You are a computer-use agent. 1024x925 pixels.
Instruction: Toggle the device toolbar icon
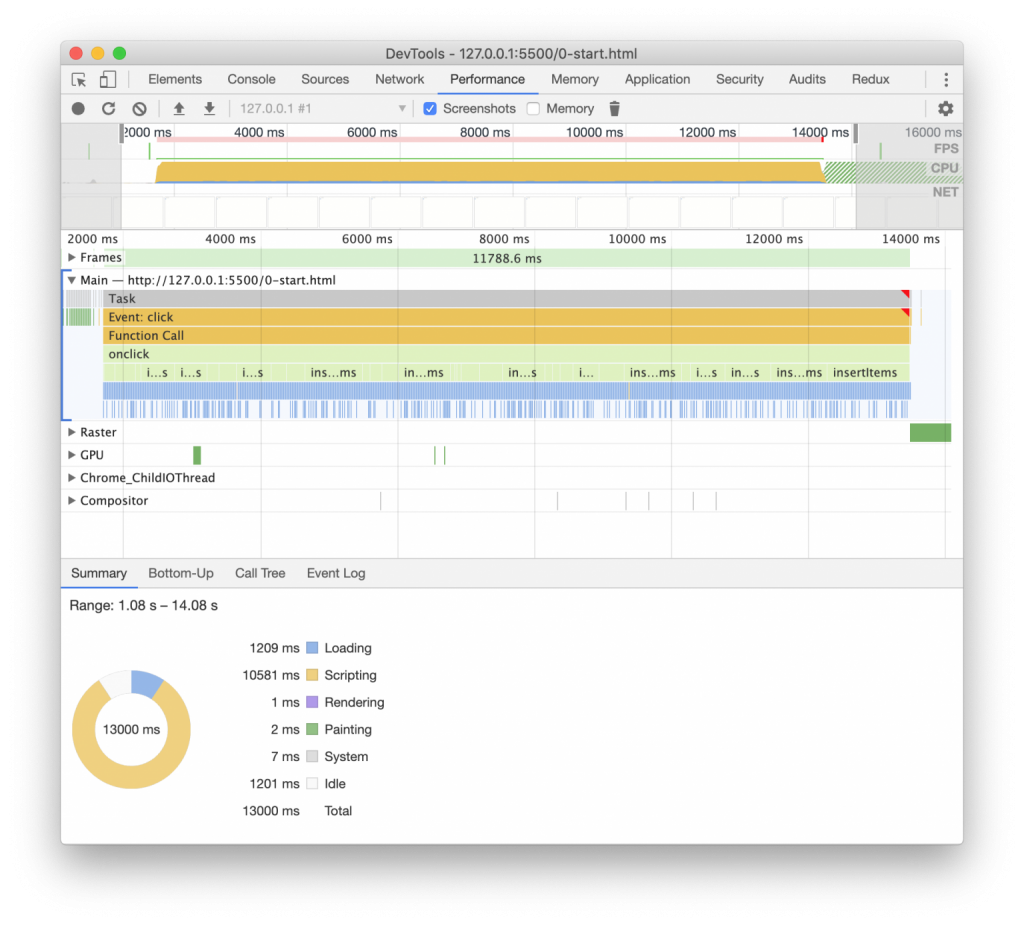(x=107, y=80)
